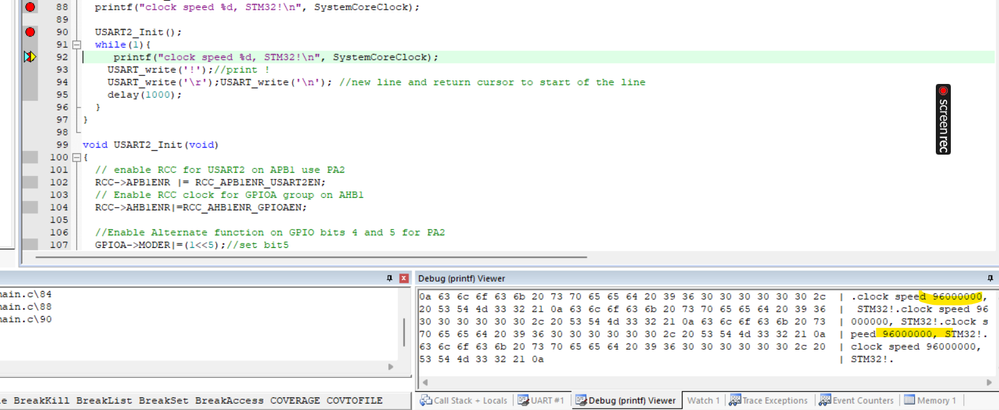Viewport: 999px width, 410px height.
Task: Show the Memory 1 tab
Action: point(930,400)
